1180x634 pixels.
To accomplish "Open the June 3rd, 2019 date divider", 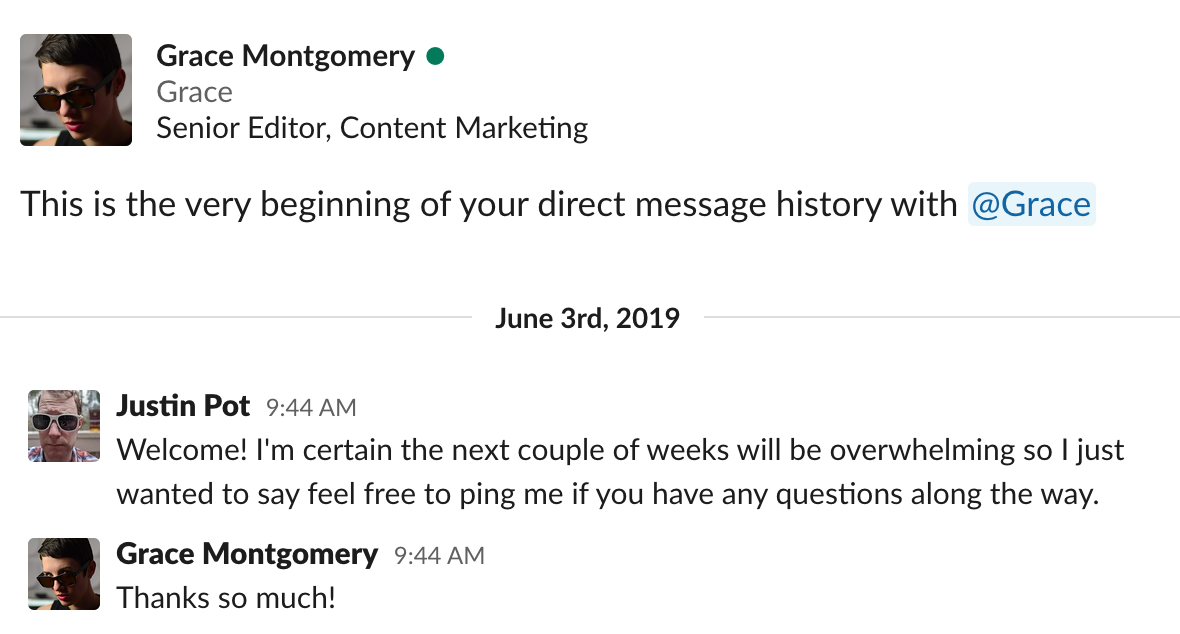I will point(587,318).
